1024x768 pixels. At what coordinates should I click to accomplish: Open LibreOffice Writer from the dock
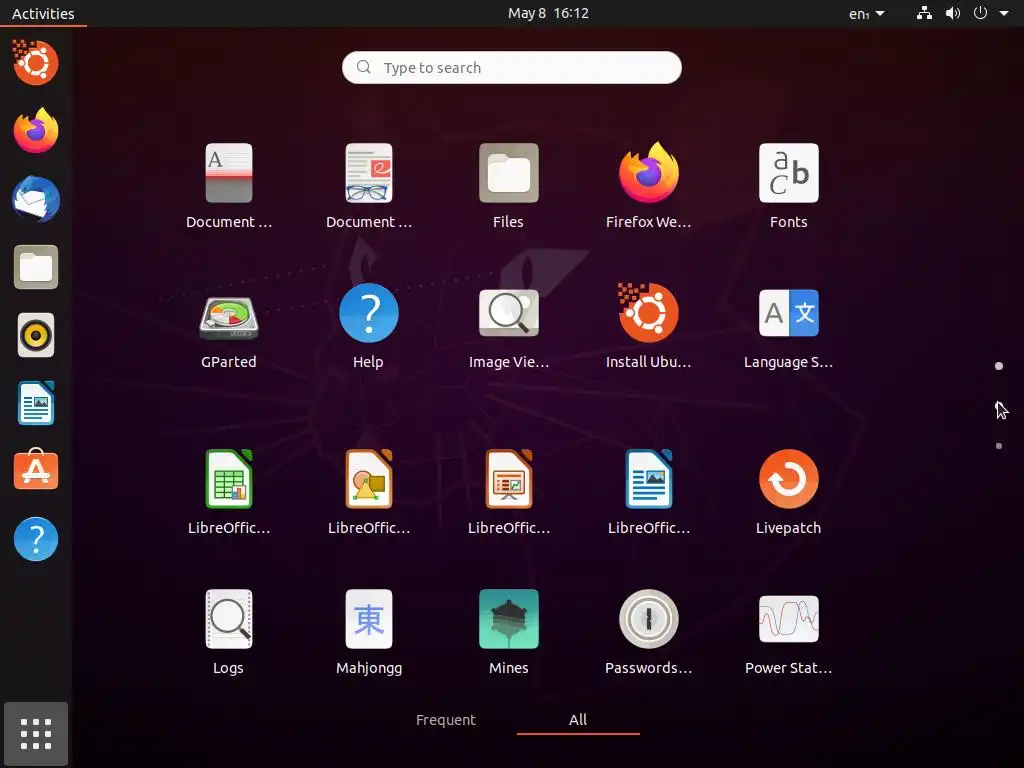[36, 404]
